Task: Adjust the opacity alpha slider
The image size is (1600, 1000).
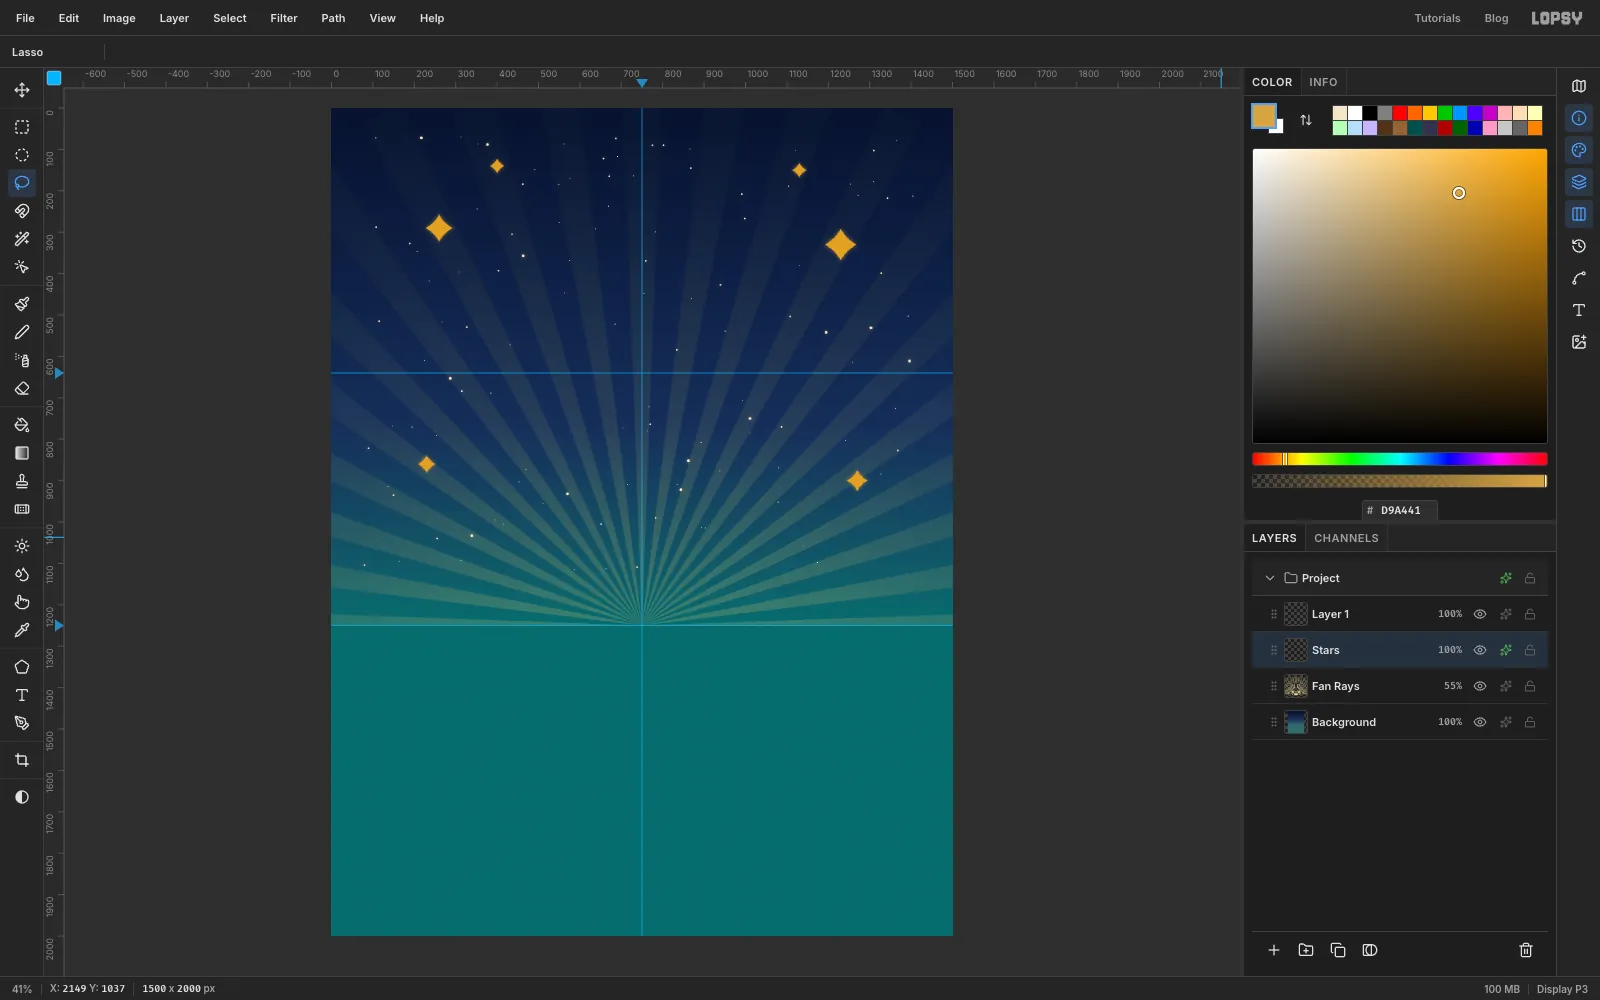Action: pos(1400,481)
